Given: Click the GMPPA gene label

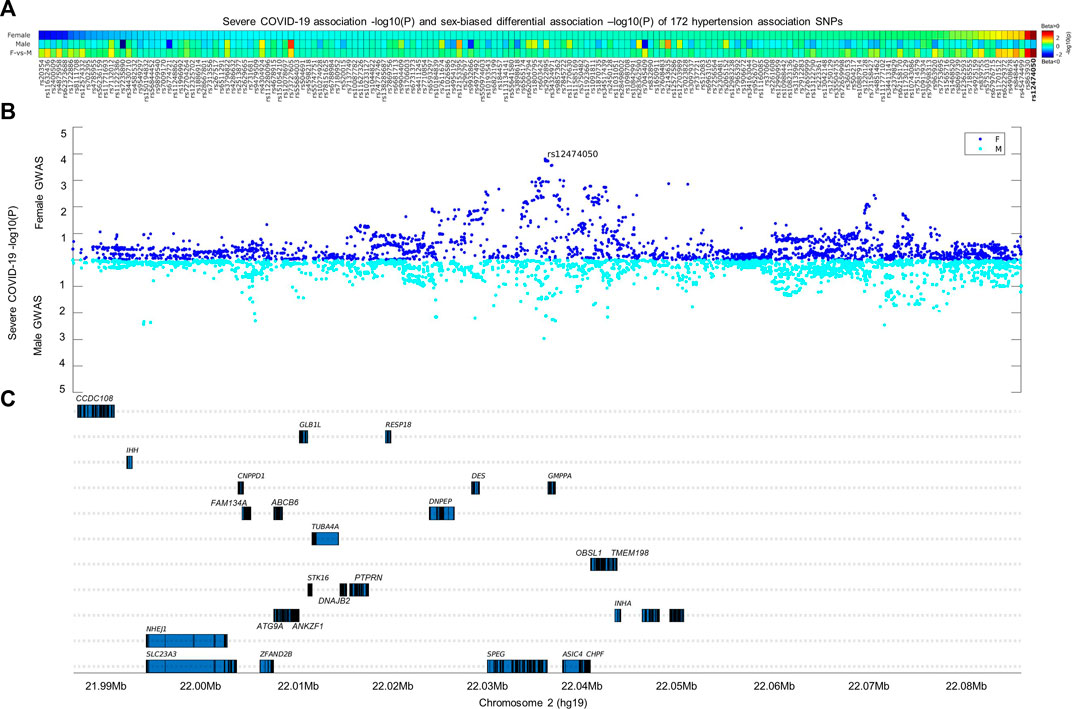Looking at the screenshot, I should [559, 476].
